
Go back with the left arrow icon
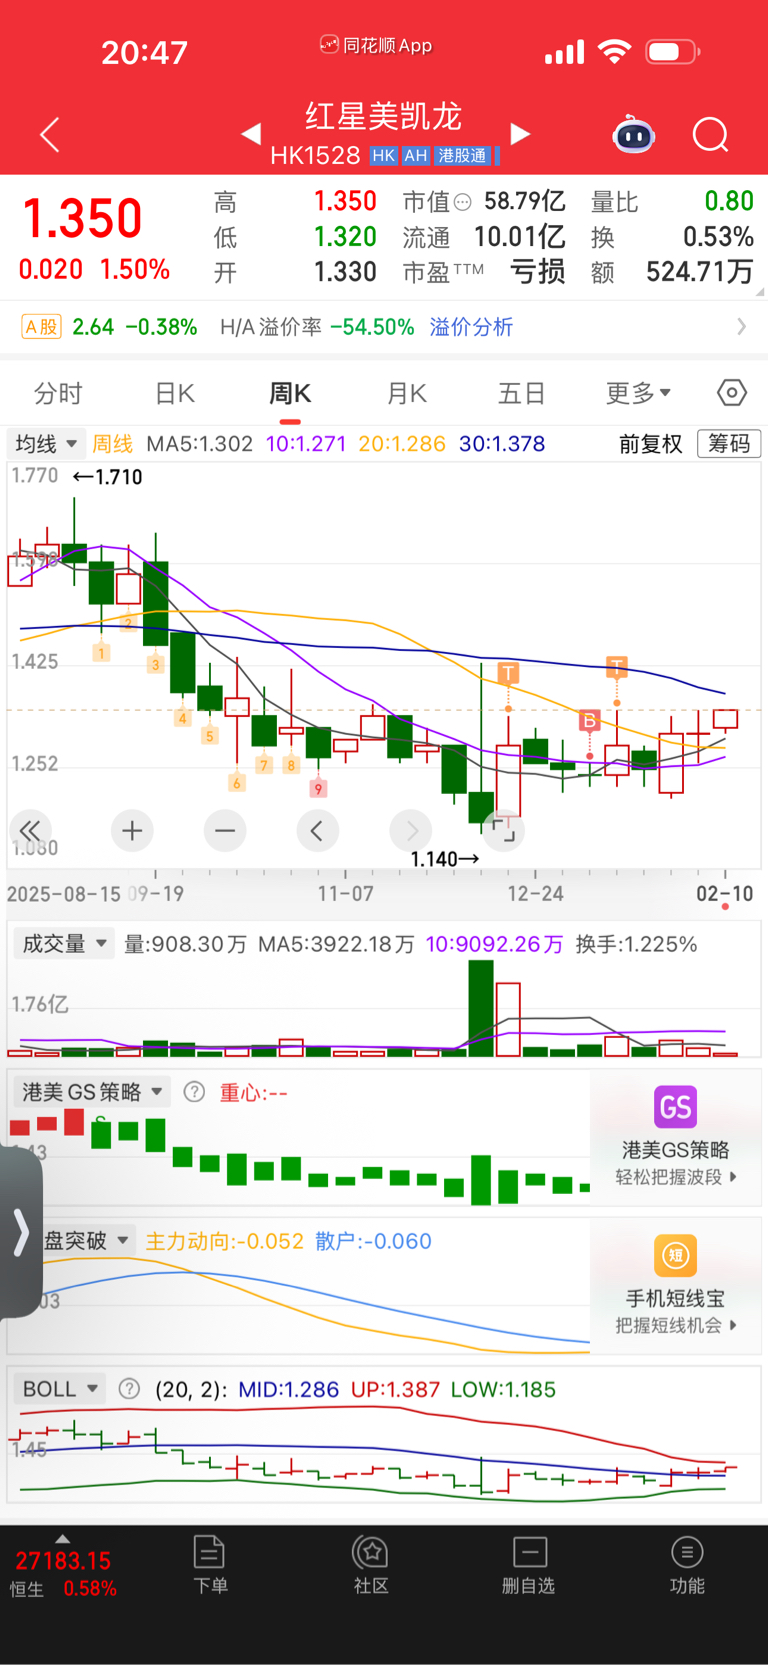click(x=50, y=134)
